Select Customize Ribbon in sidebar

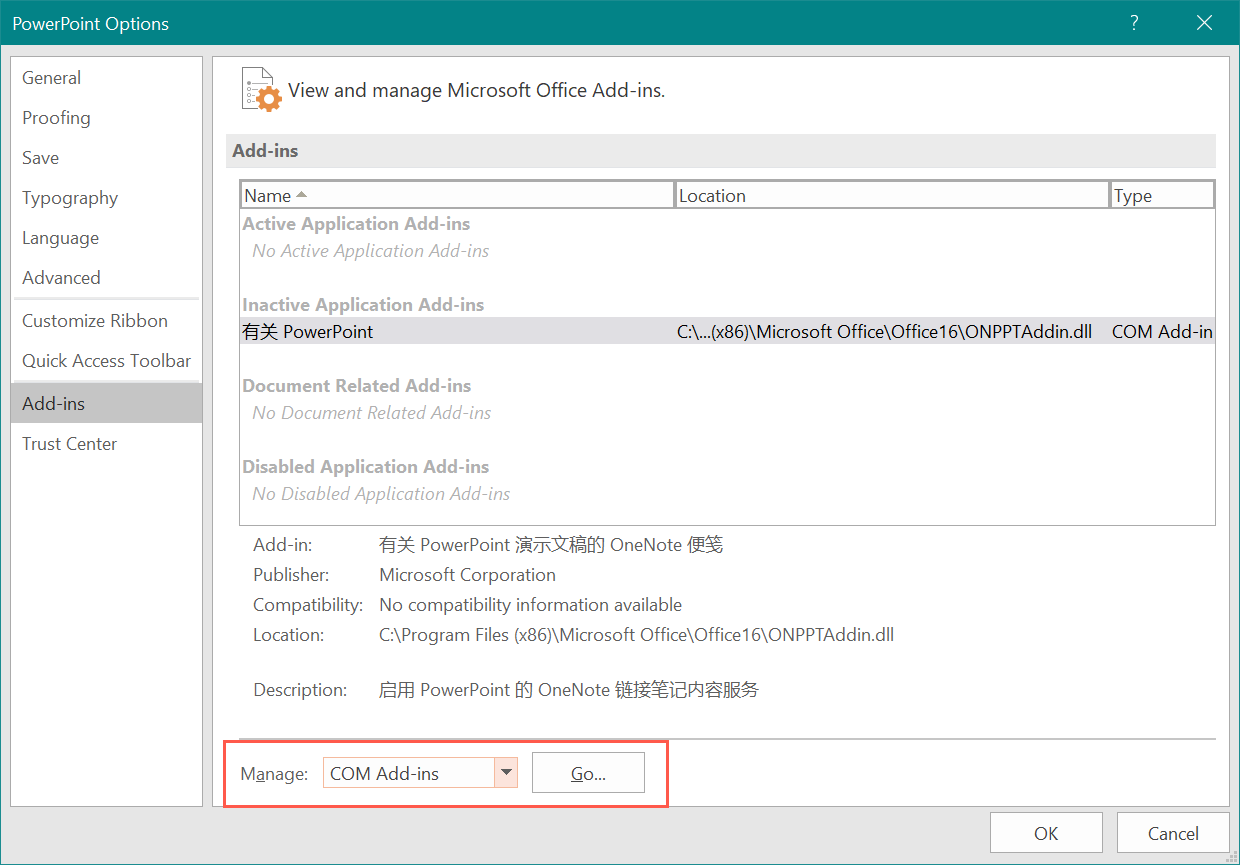pos(95,321)
